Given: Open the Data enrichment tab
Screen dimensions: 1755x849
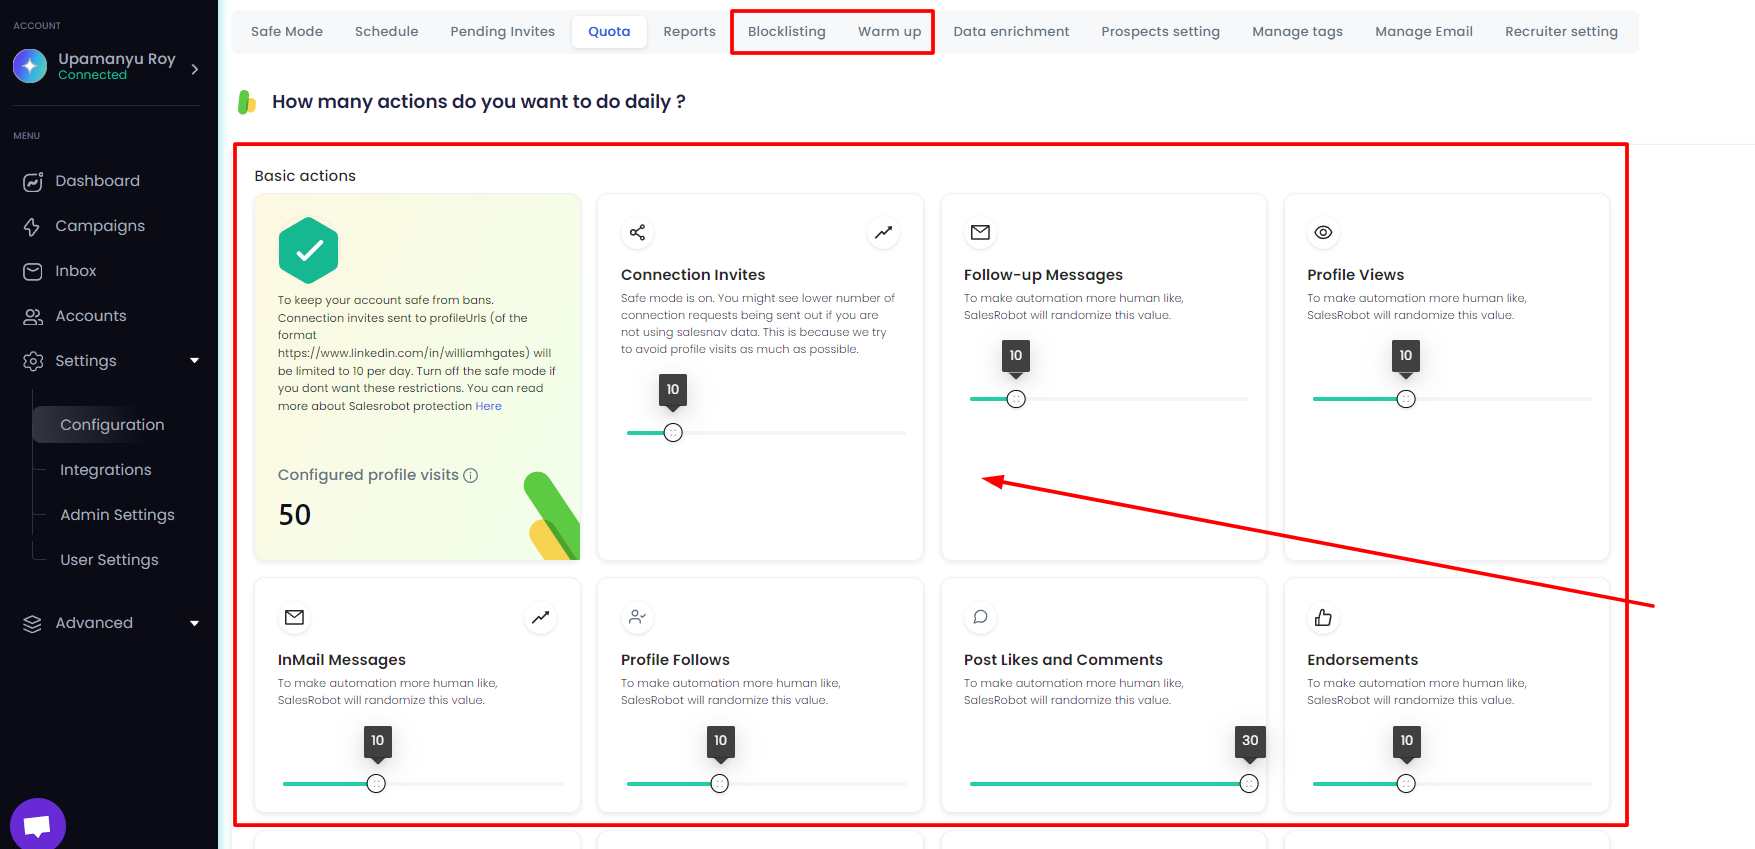Looking at the screenshot, I should point(1011,32).
